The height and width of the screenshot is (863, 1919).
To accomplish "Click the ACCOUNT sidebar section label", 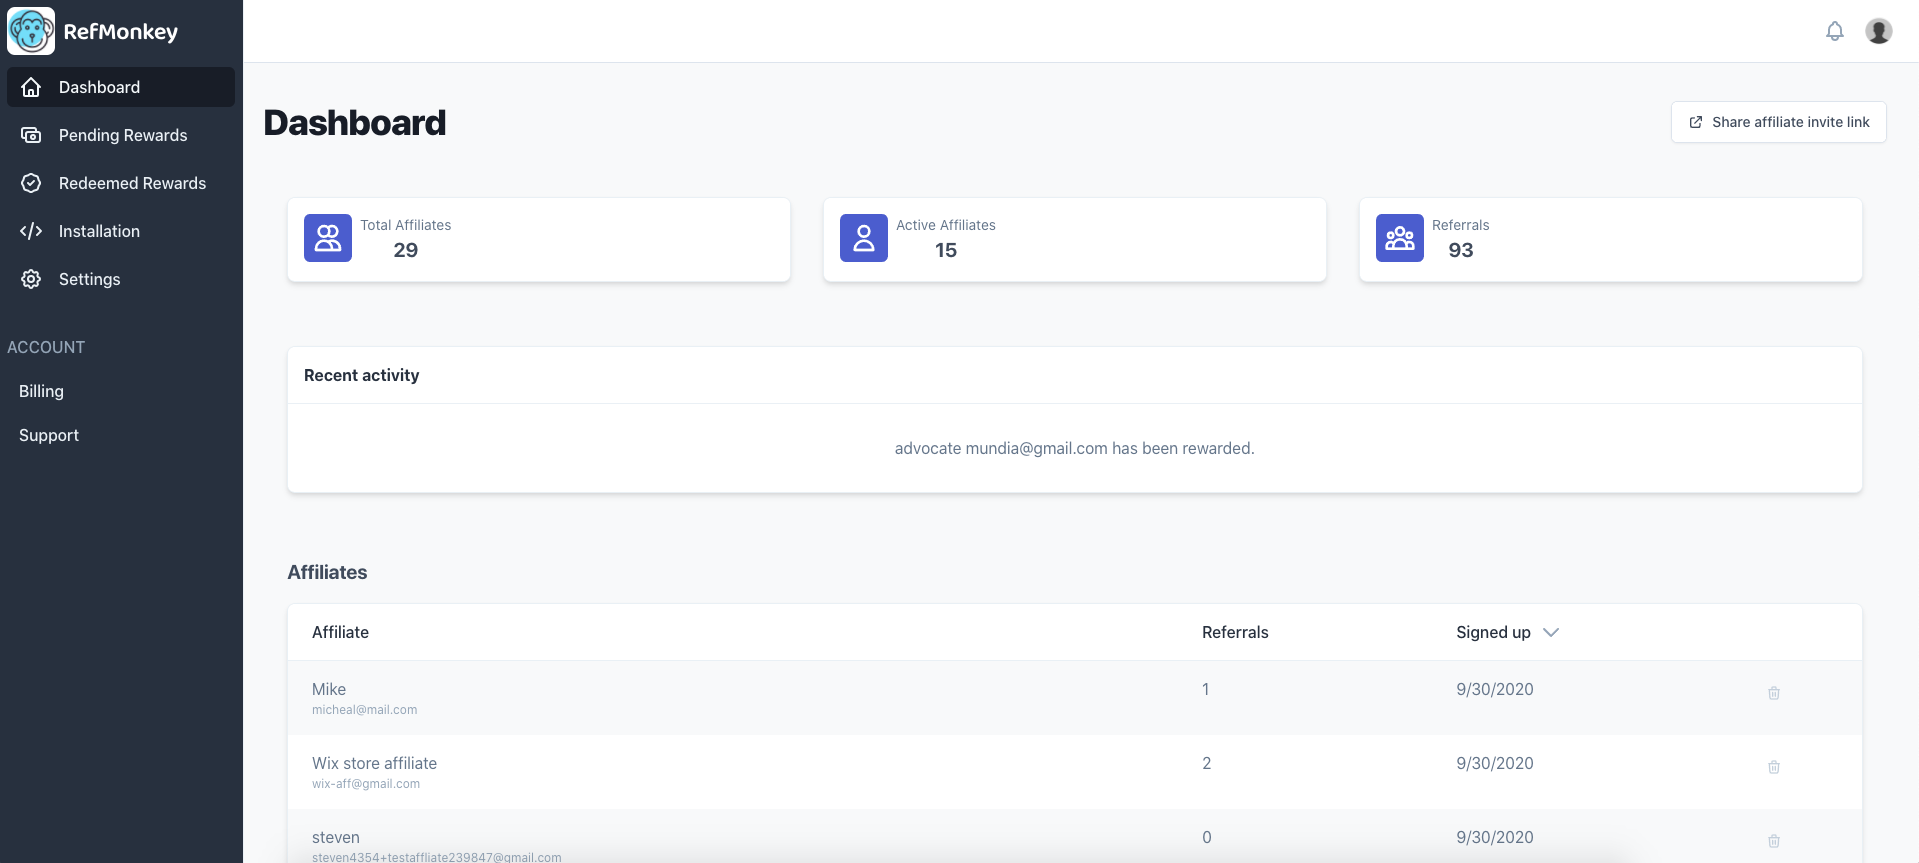I will click(46, 347).
